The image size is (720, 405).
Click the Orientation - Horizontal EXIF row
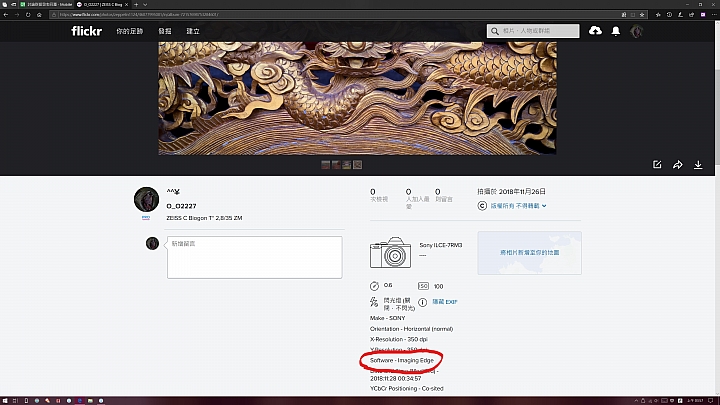point(411,329)
